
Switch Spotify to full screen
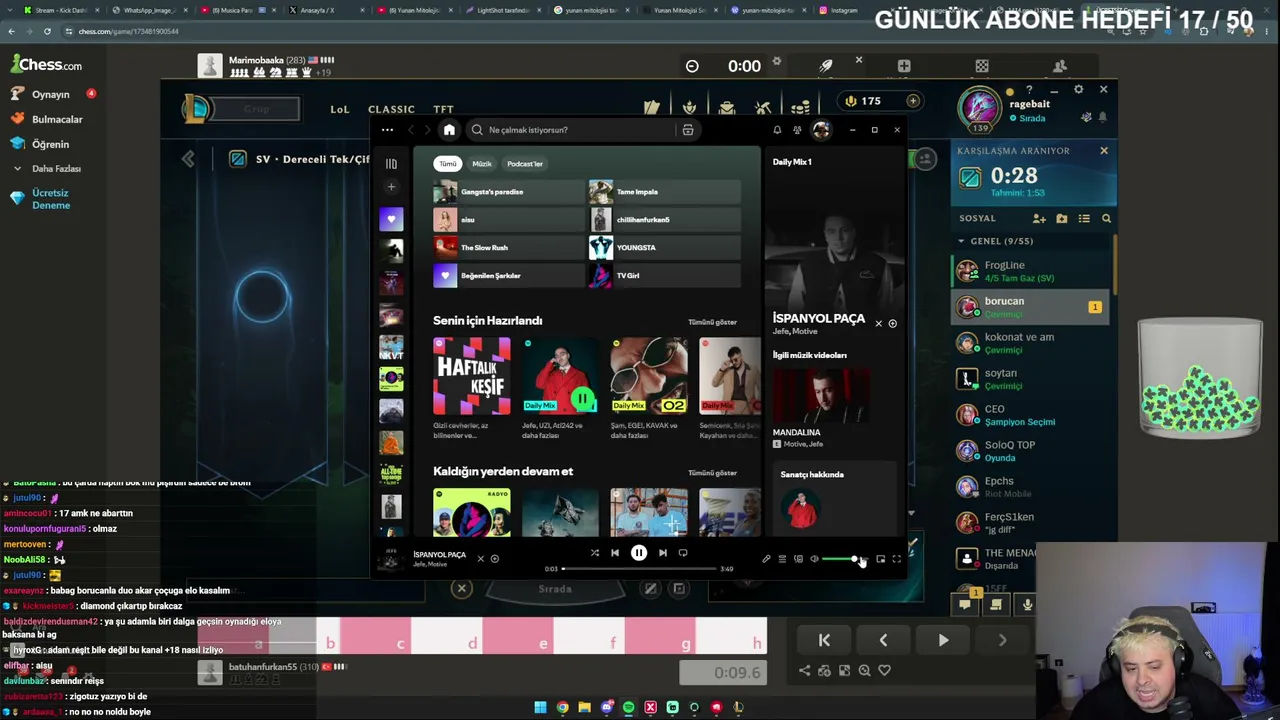coord(896,559)
